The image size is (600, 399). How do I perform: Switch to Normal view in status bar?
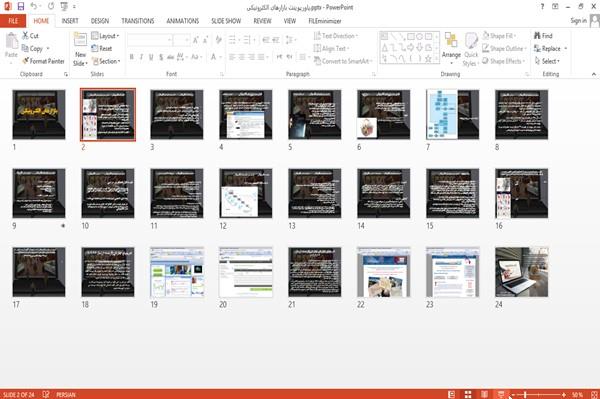click(452, 394)
